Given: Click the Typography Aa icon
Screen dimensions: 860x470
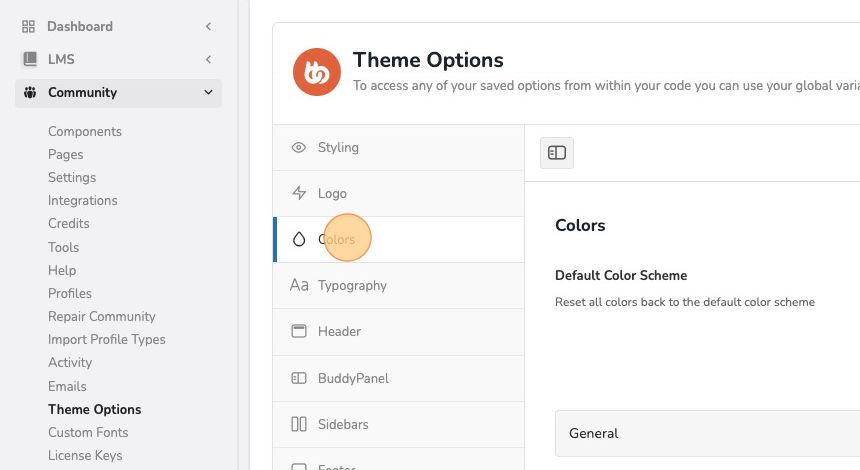Looking at the screenshot, I should coord(299,285).
